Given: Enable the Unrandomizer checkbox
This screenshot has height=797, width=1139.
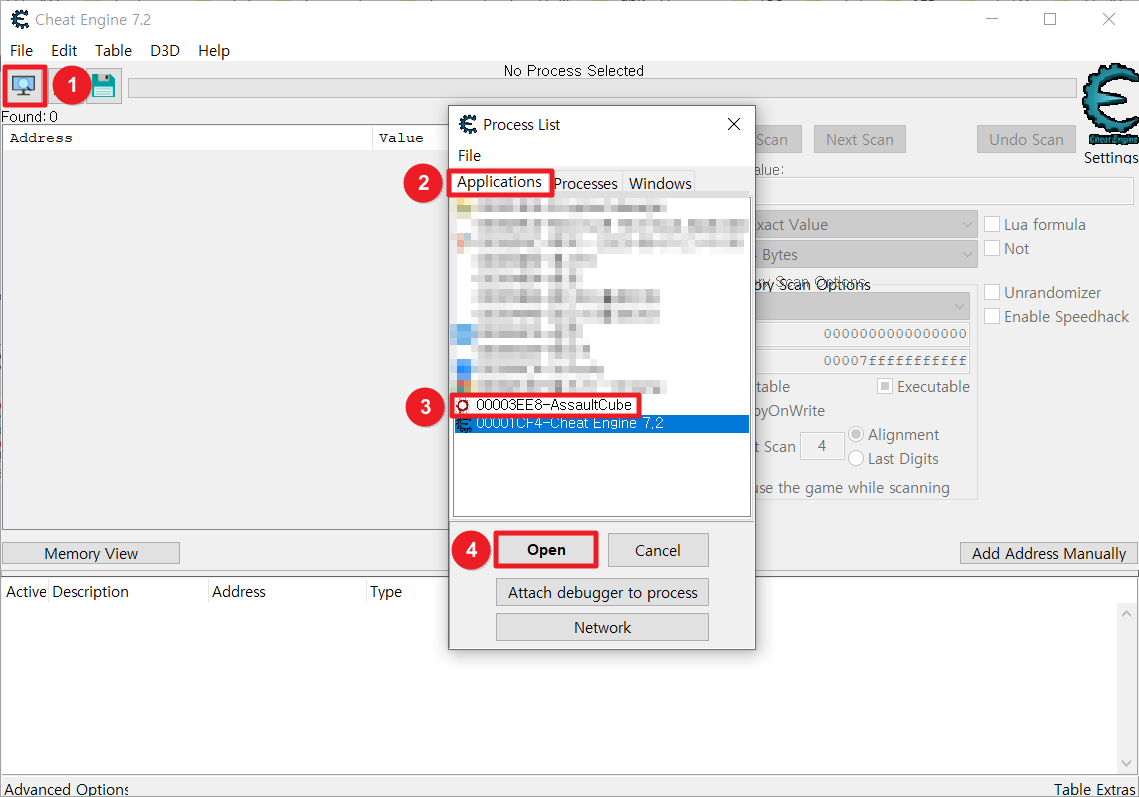Looking at the screenshot, I should pos(992,293).
